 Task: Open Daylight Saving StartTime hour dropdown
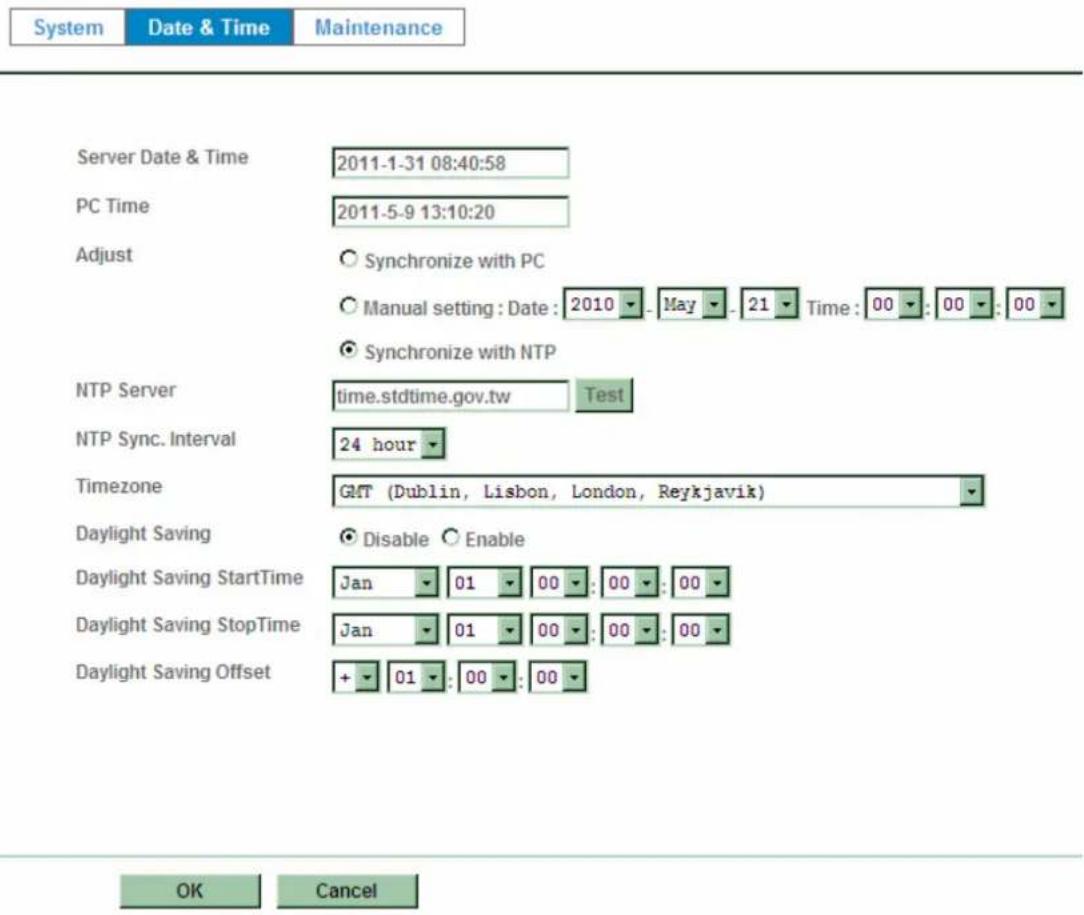559,583
